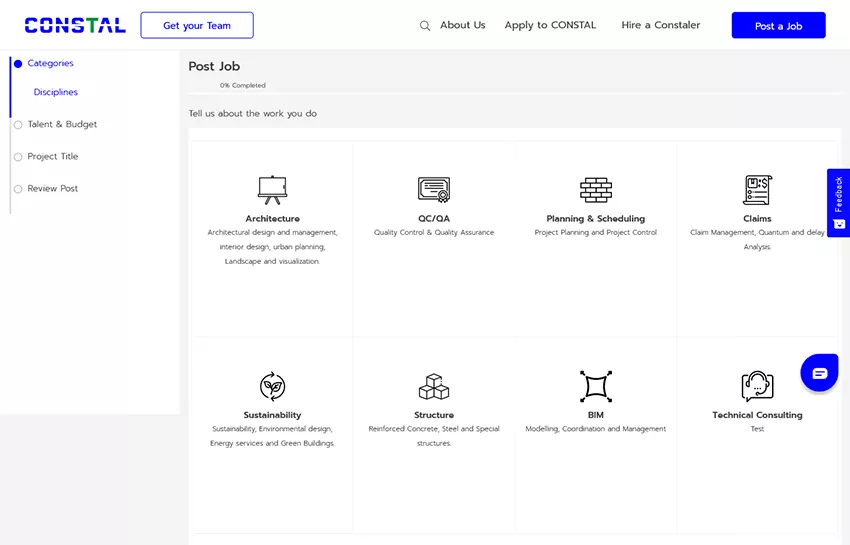Jump to the Project Title step

coord(52,157)
